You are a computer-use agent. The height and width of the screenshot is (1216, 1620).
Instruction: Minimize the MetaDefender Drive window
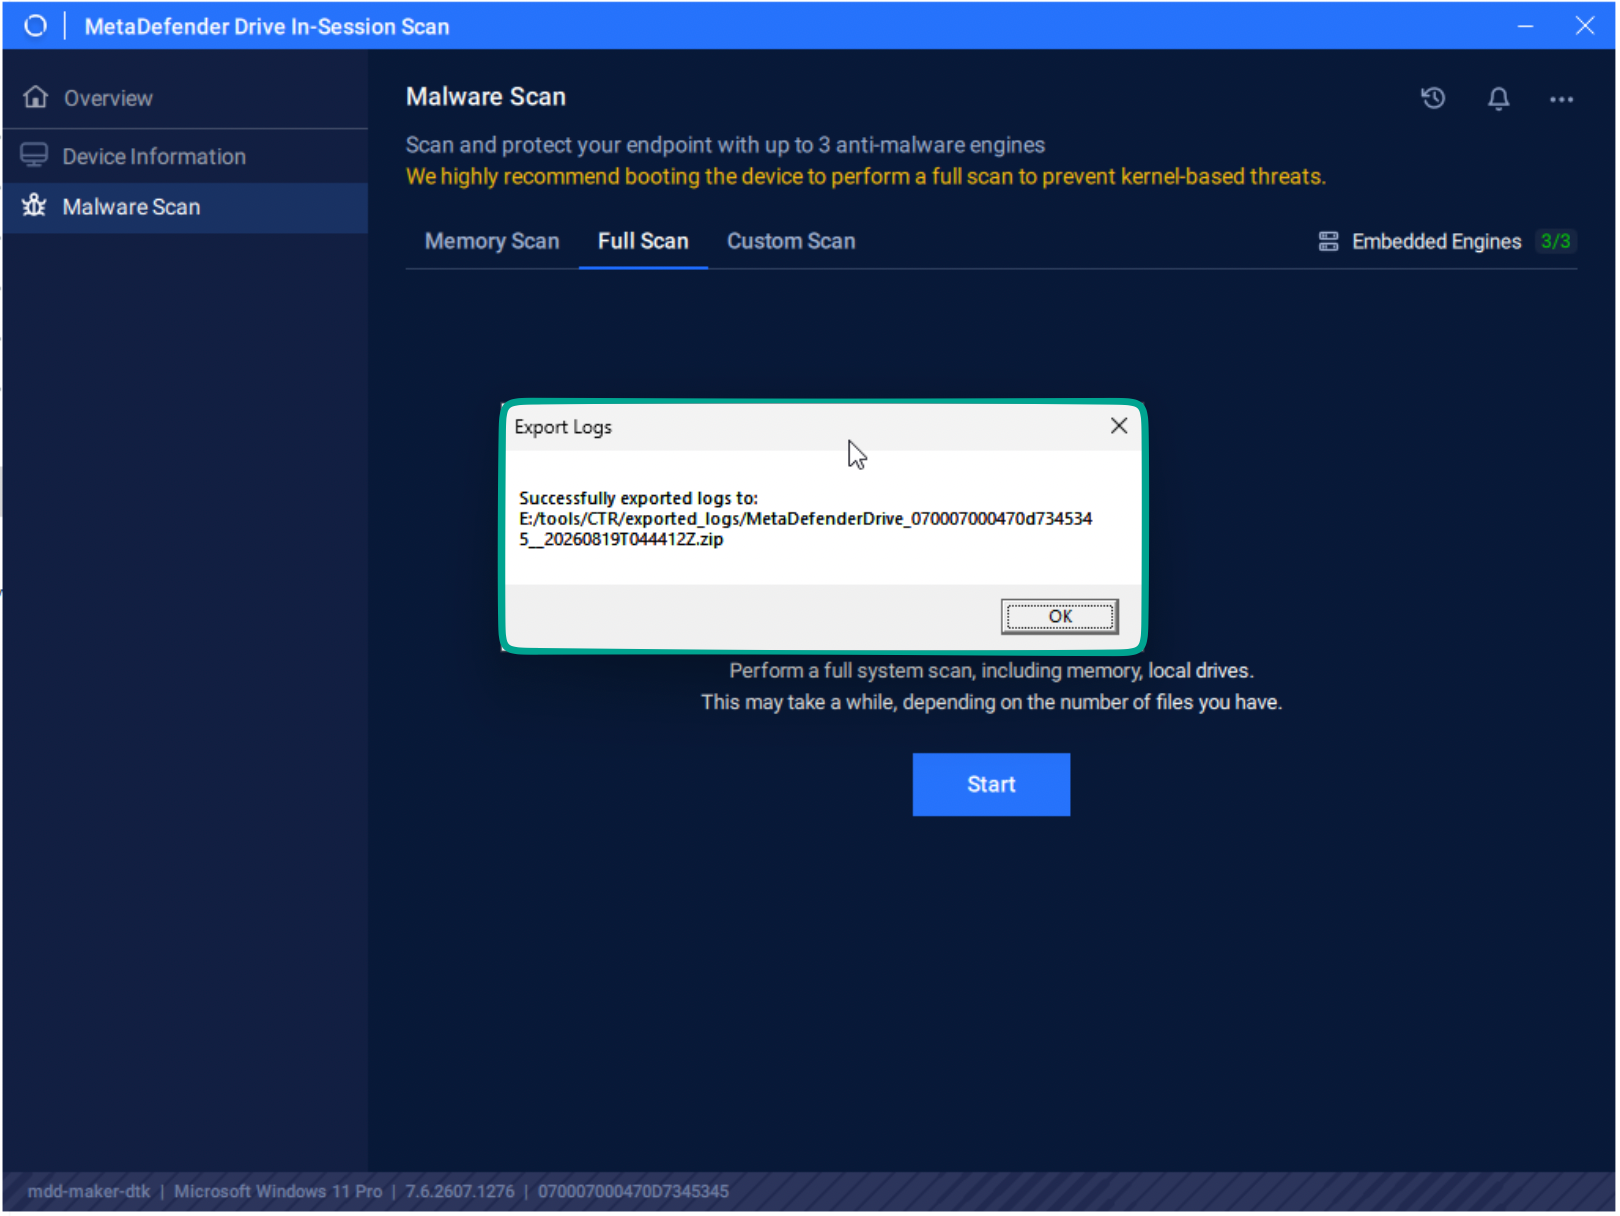1527,26
